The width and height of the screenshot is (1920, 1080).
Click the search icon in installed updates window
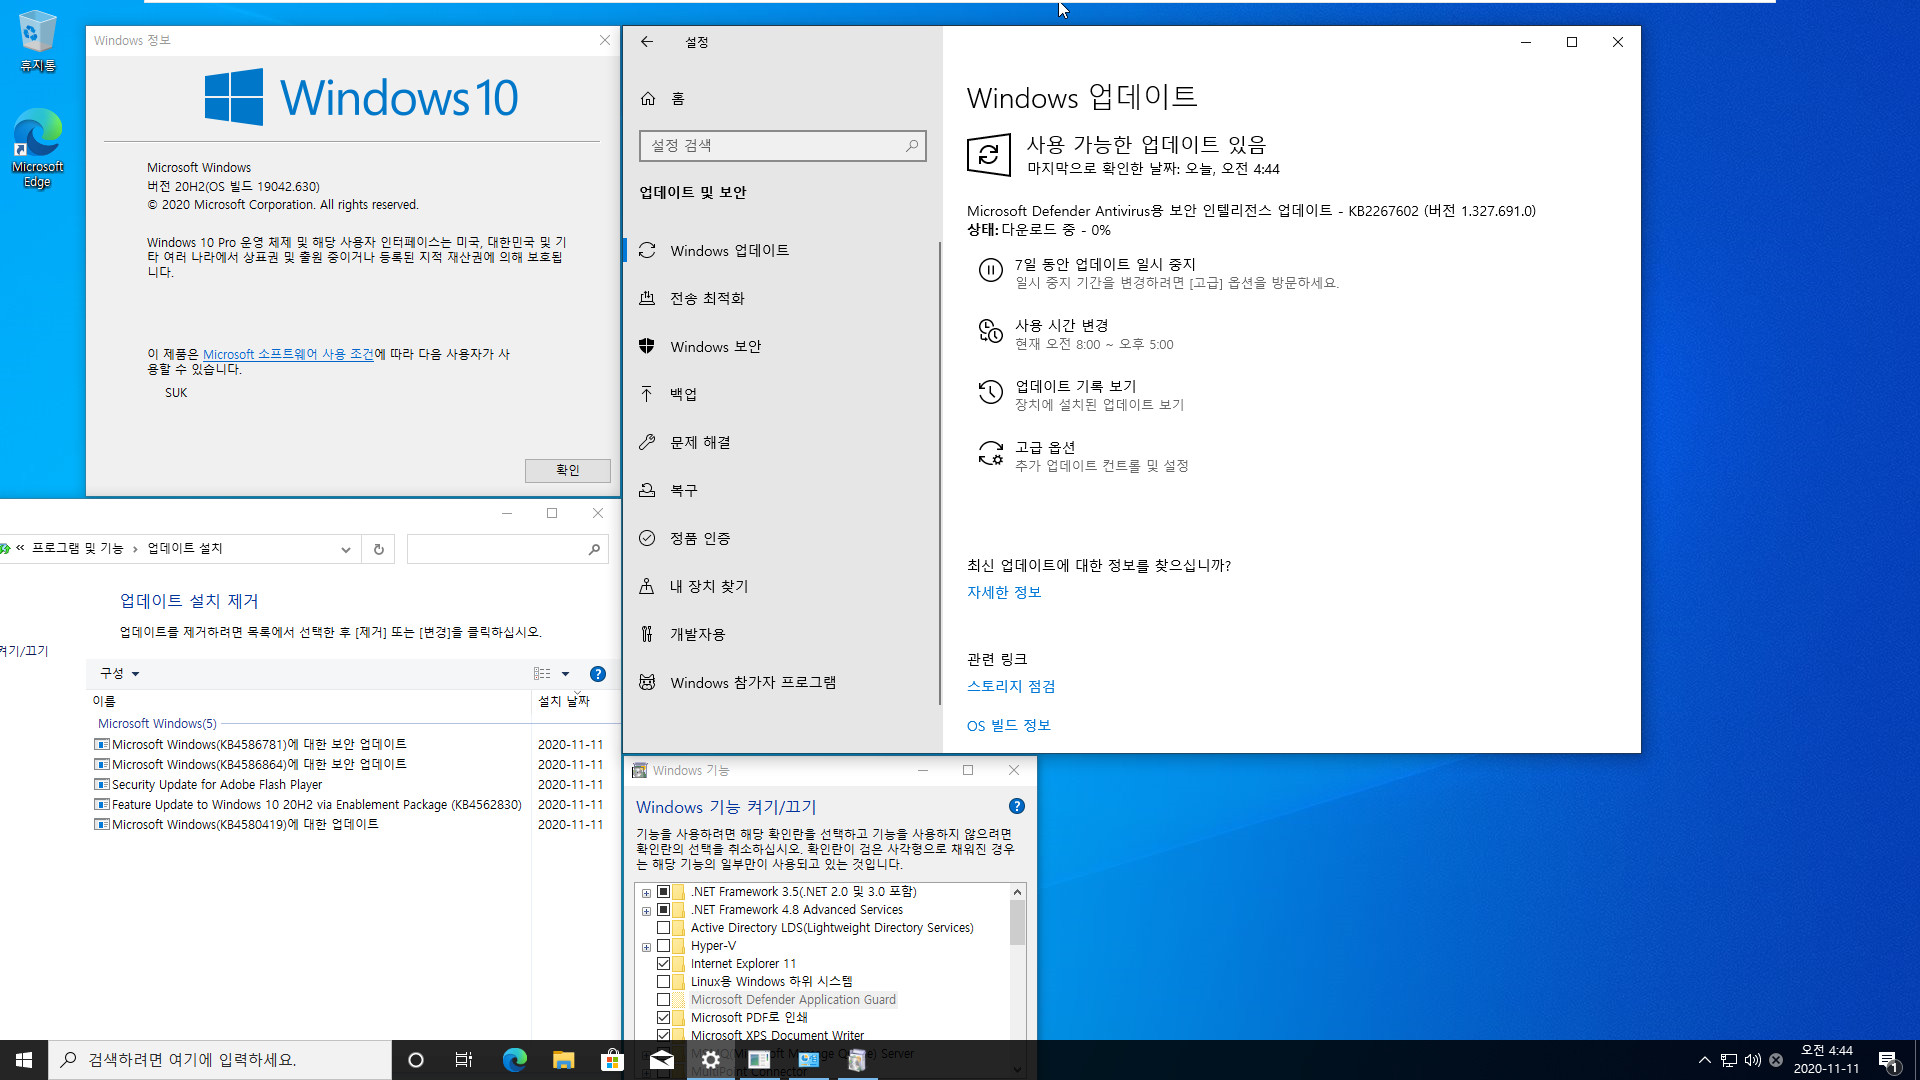(x=594, y=549)
